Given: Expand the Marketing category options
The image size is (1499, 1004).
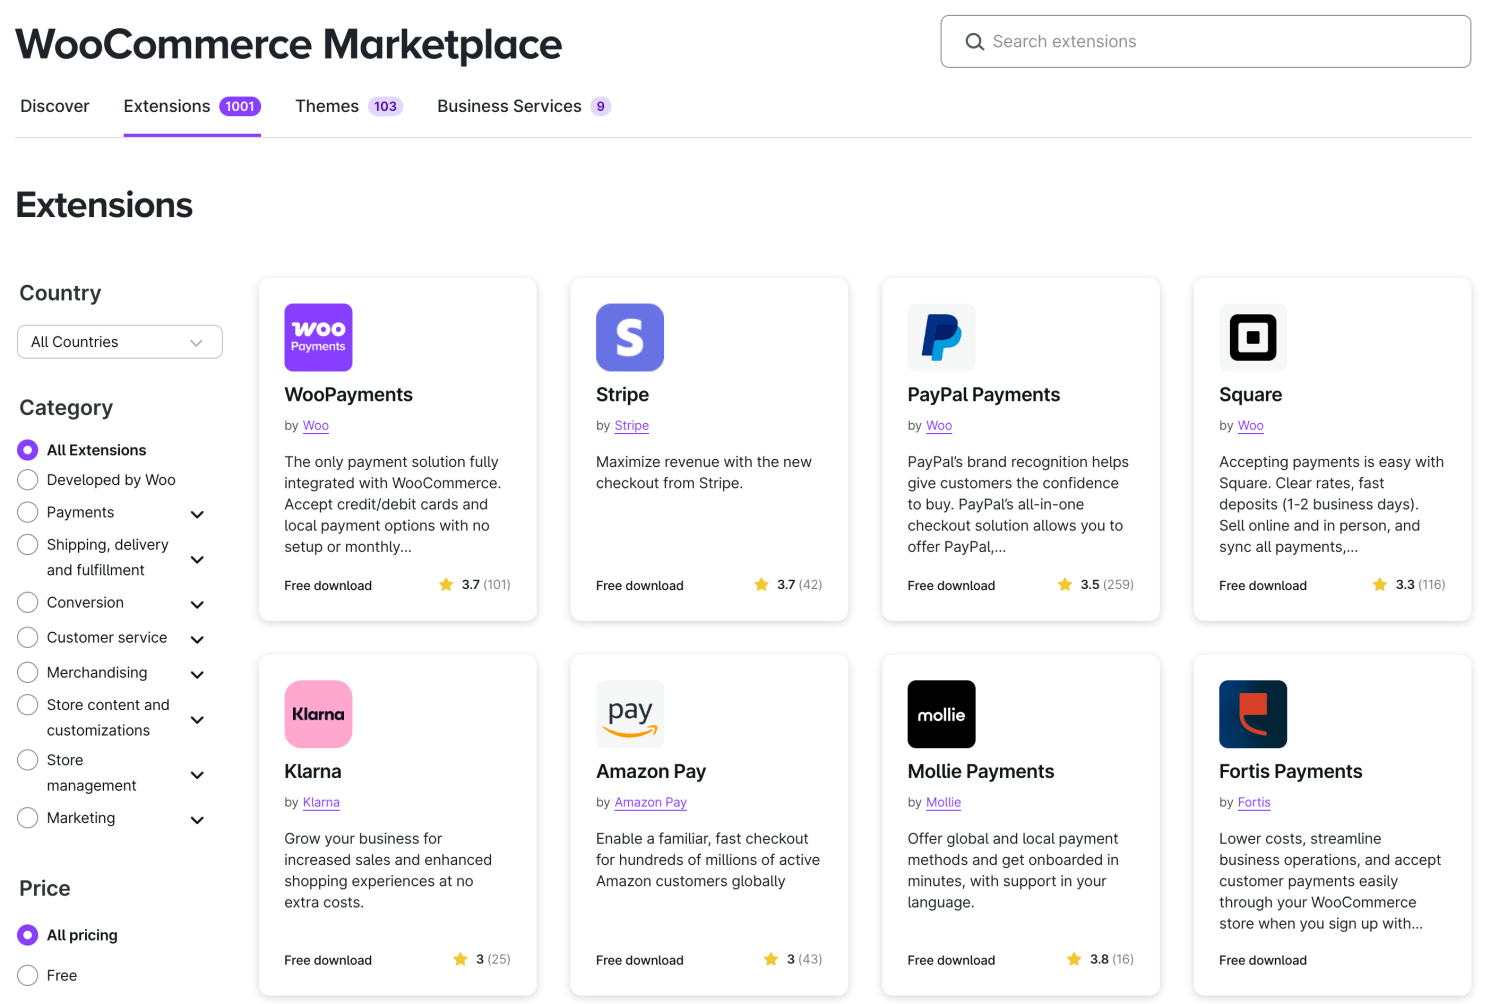Looking at the screenshot, I should coord(197,819).
